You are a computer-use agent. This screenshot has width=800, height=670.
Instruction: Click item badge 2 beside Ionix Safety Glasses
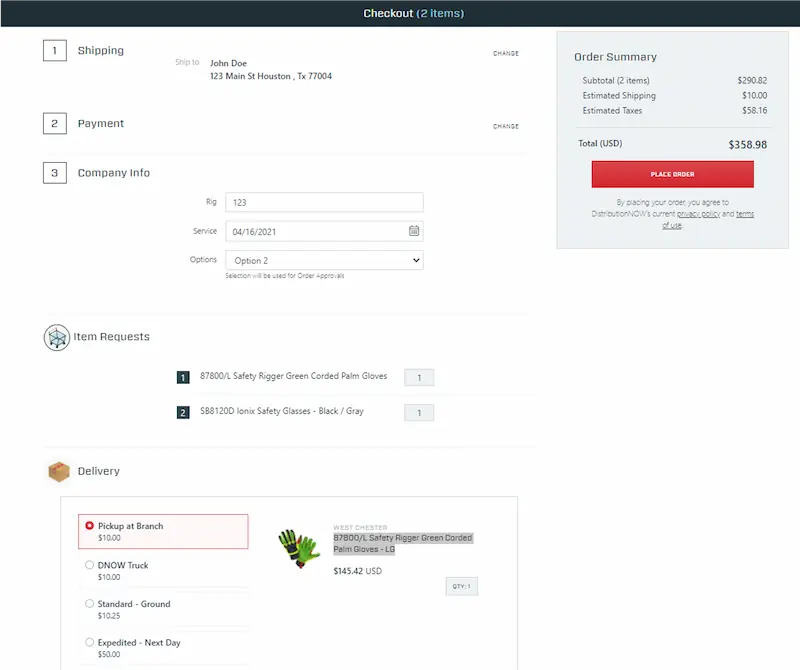(x=183, y=412)
